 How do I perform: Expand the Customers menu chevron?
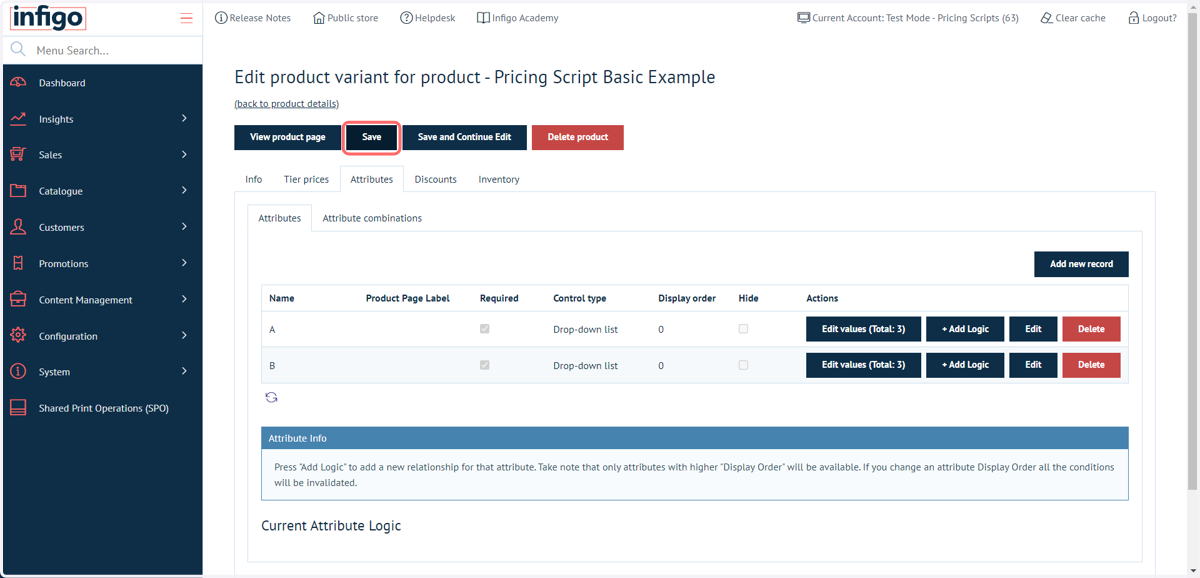click(184, 227)
